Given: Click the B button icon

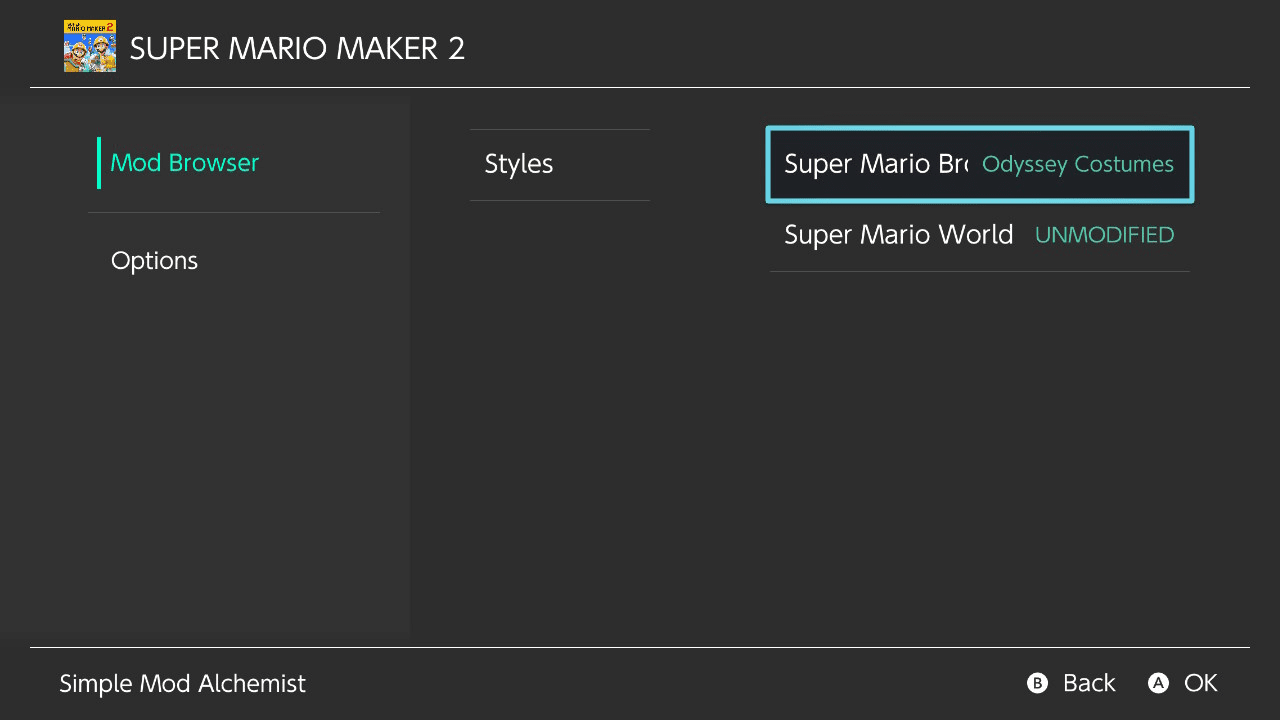Looking at the screenshot, I should pyautogui.click(x=1037, y=683).
